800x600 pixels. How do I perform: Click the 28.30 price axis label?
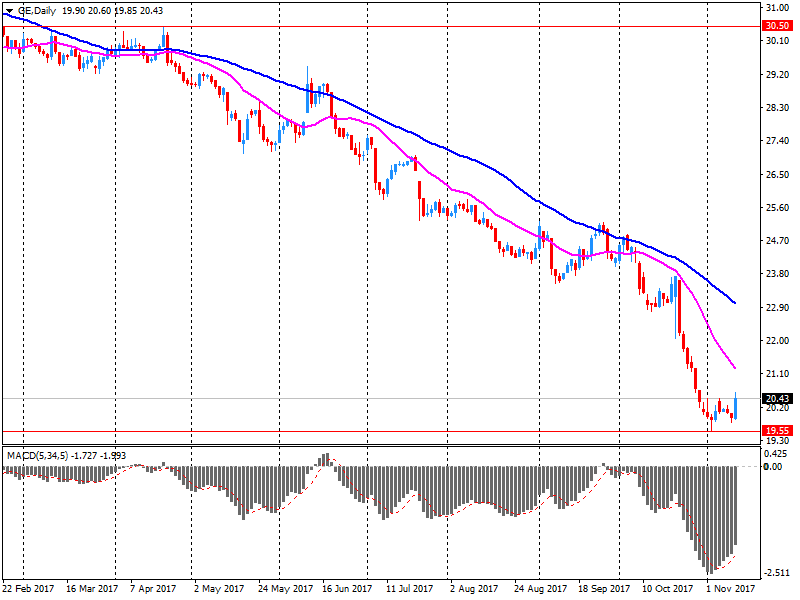778,108
